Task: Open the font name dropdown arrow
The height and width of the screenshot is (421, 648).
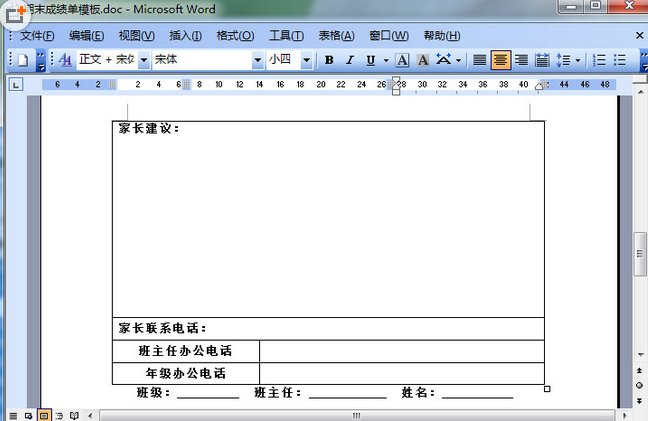Action: click(x=257, y=60)
